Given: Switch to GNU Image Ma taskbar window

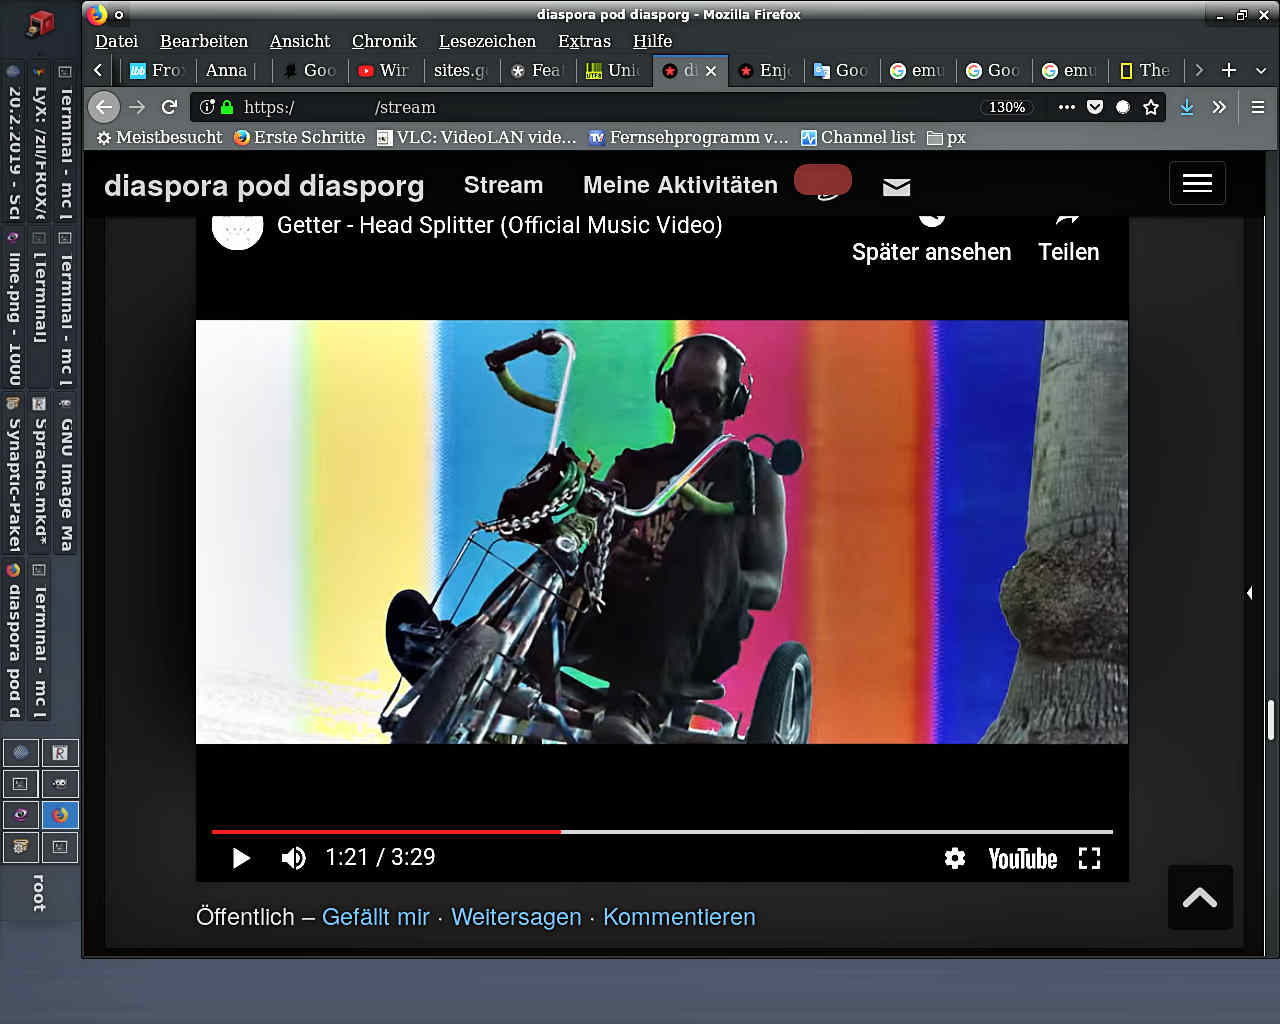Looking at the screenshot, I should (x=65, y=474).
